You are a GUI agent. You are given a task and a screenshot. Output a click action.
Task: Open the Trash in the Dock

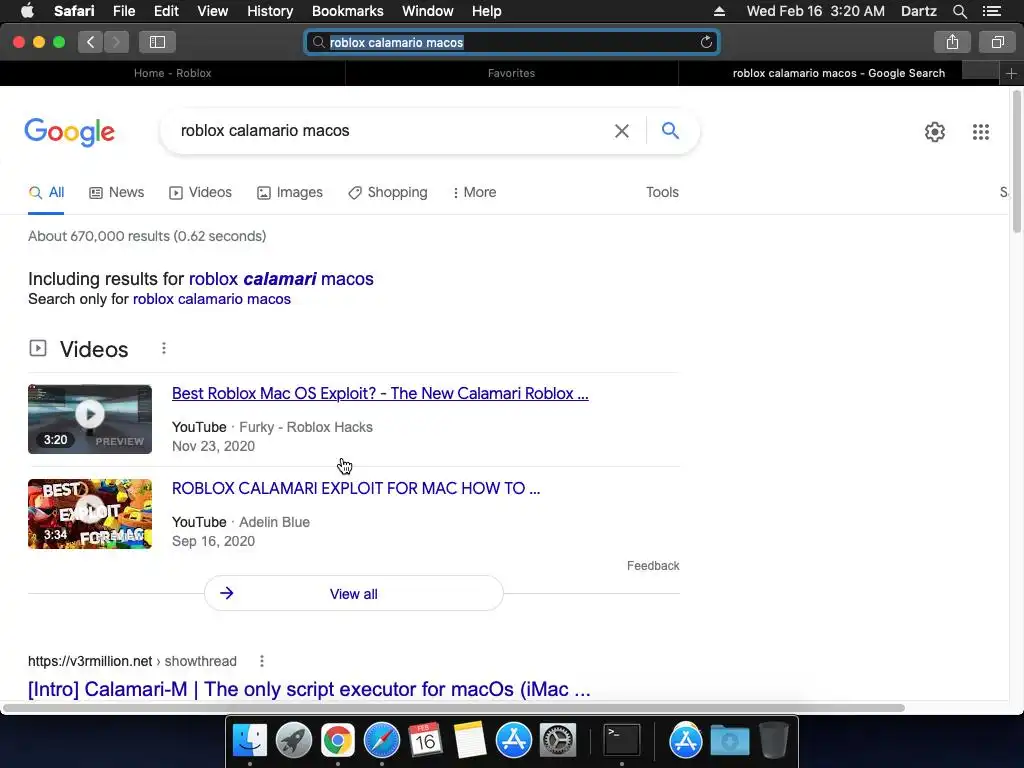pos(774,741)
